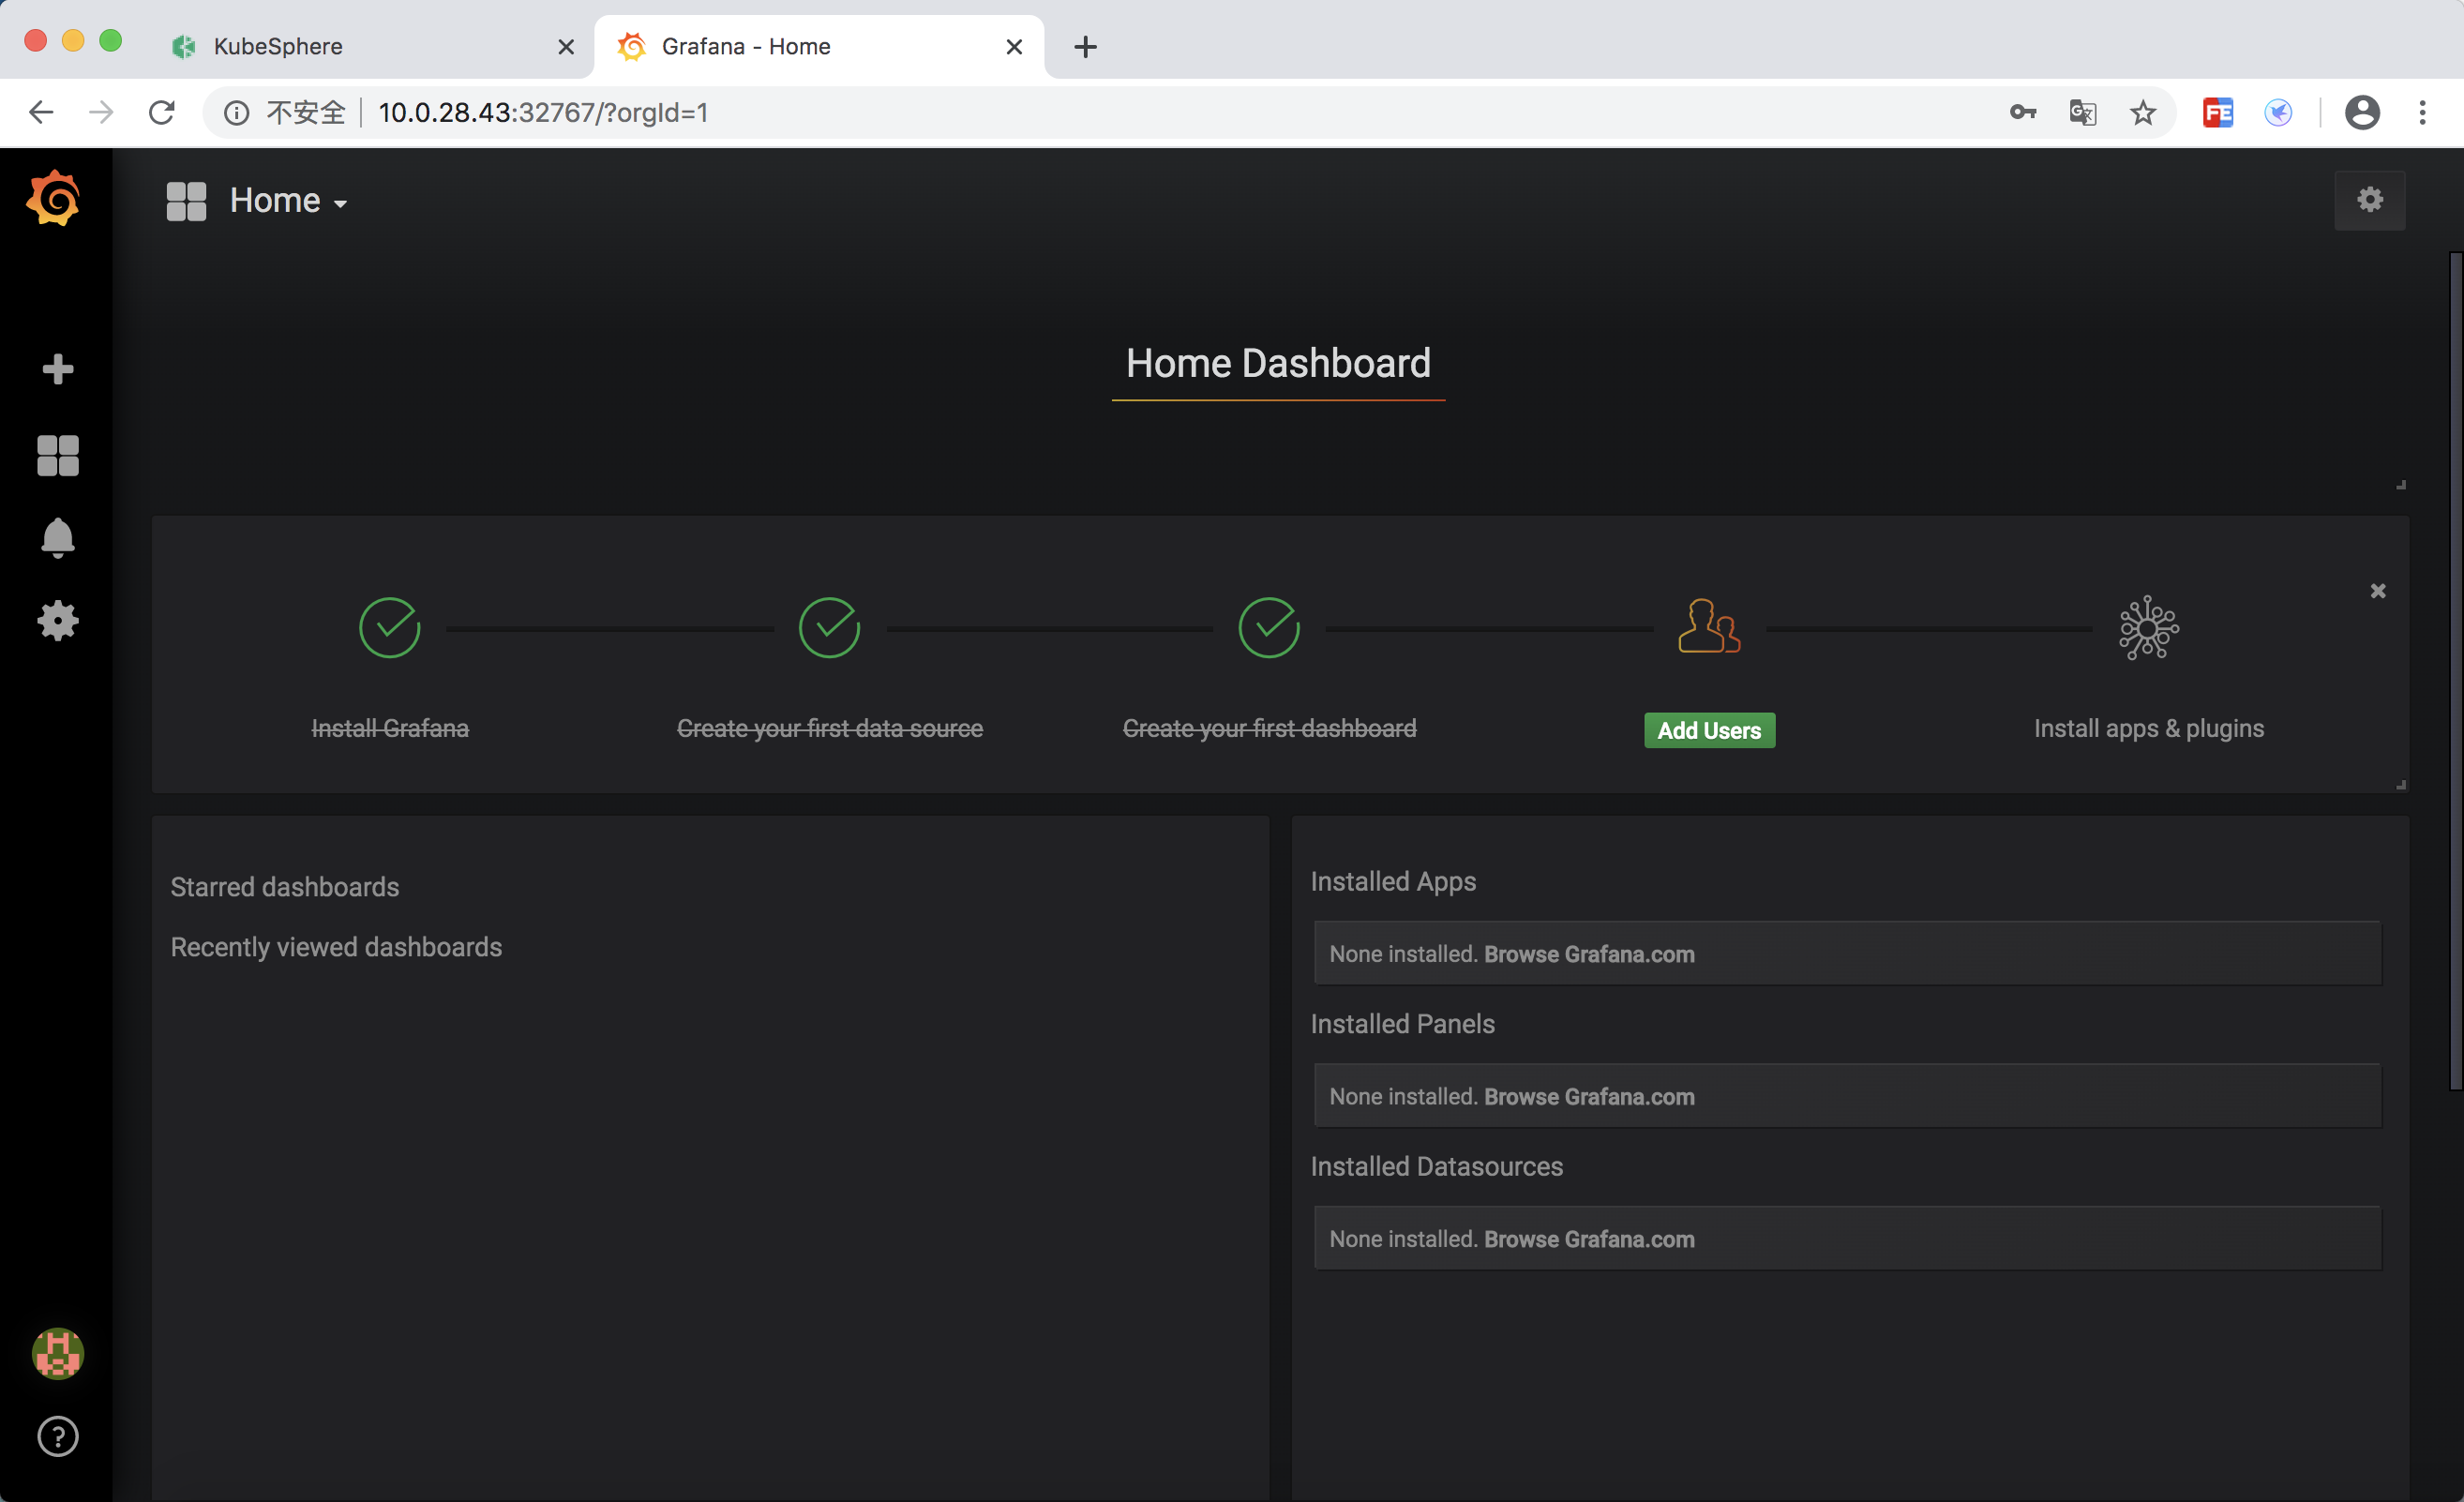The height and width of the screenshot is (1502, 2464).
Task: Open the Configuration gear in sidebar
Action: (57, 621)
